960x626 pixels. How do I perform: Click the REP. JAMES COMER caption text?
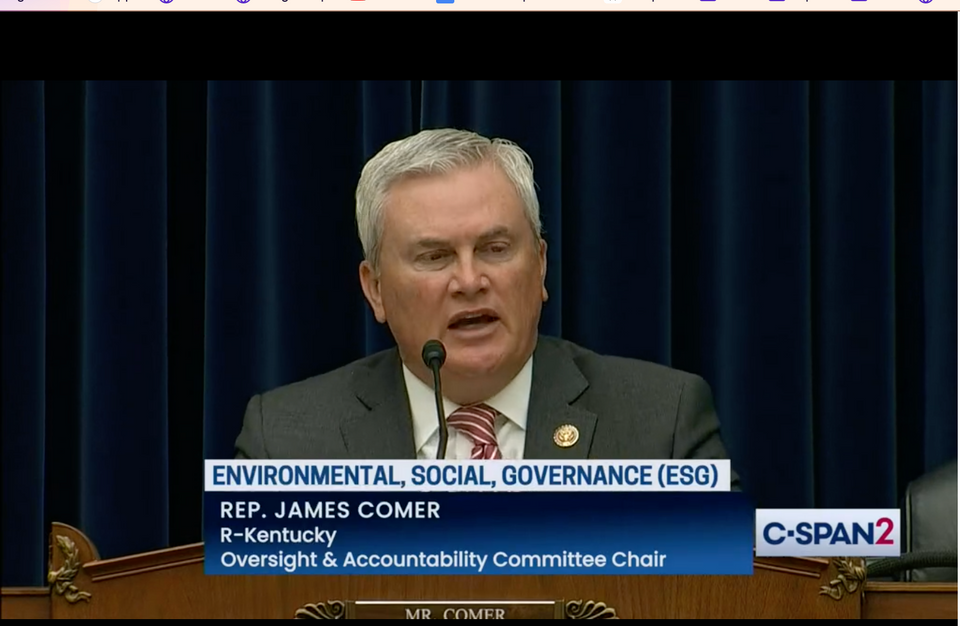click(x=330, y=510)
